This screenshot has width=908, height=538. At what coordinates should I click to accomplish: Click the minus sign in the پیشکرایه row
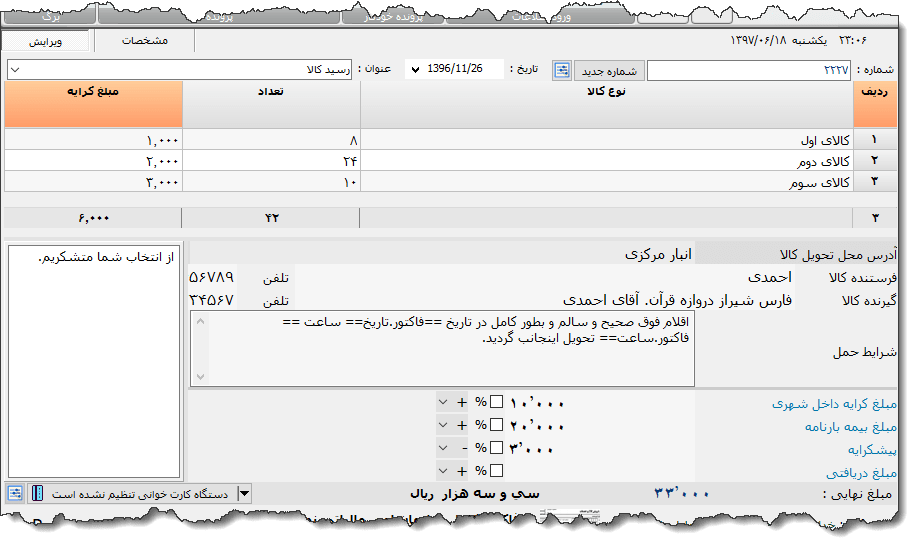(x=462, y=448)
